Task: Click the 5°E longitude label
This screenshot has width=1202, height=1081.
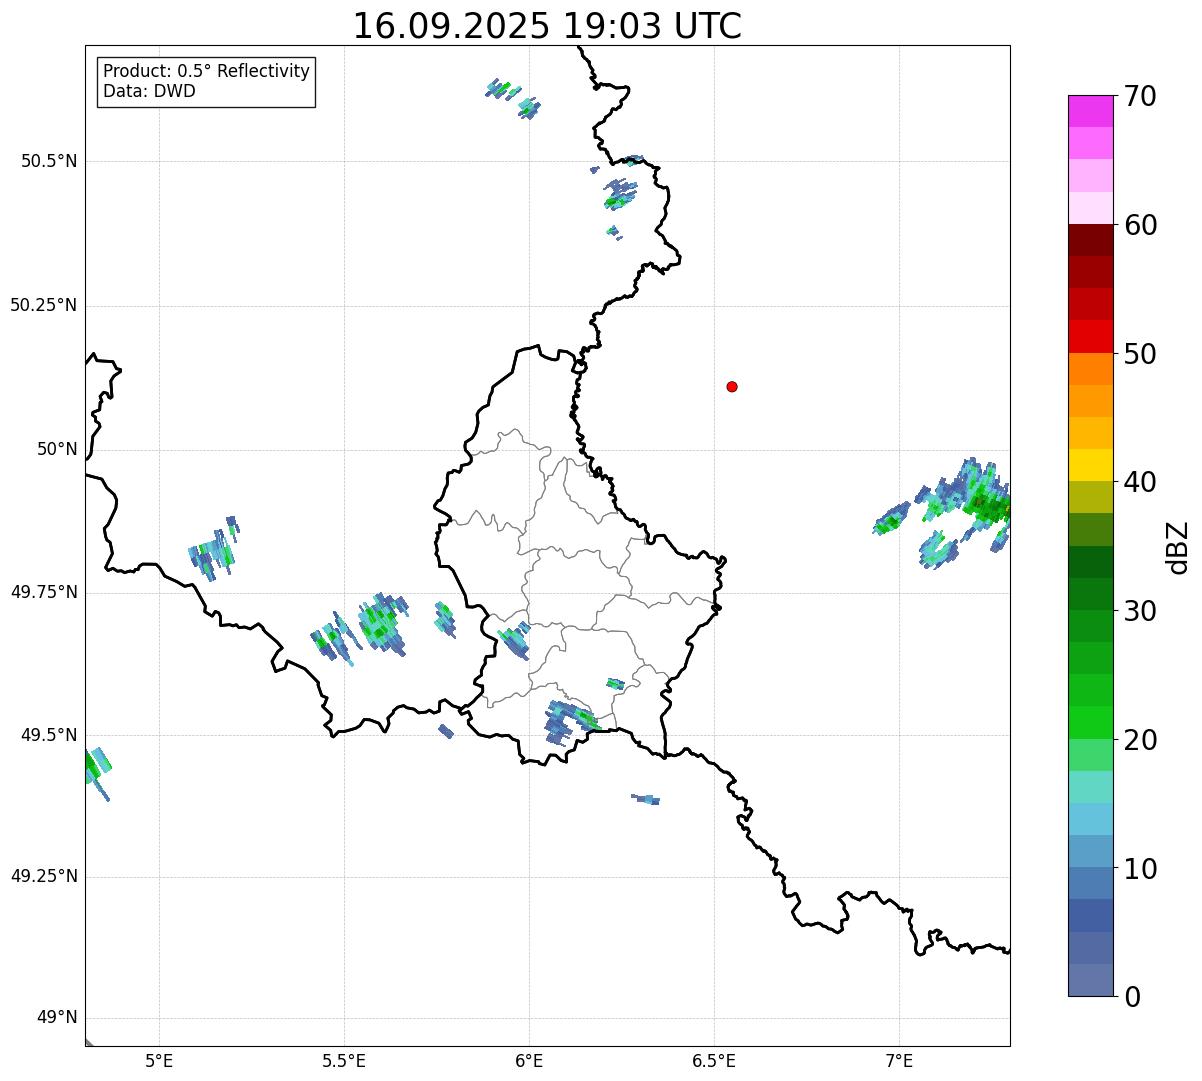Action: (159, 1060)
